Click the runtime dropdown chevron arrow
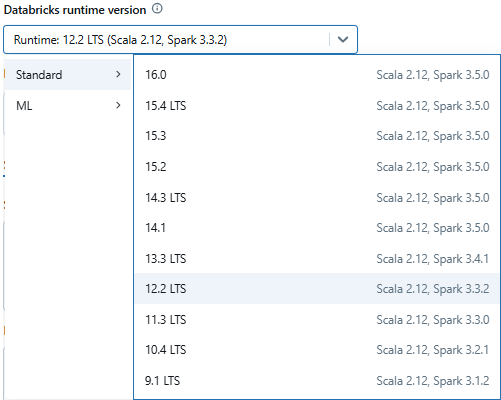501x400 pixels. (x=343, y=40)
